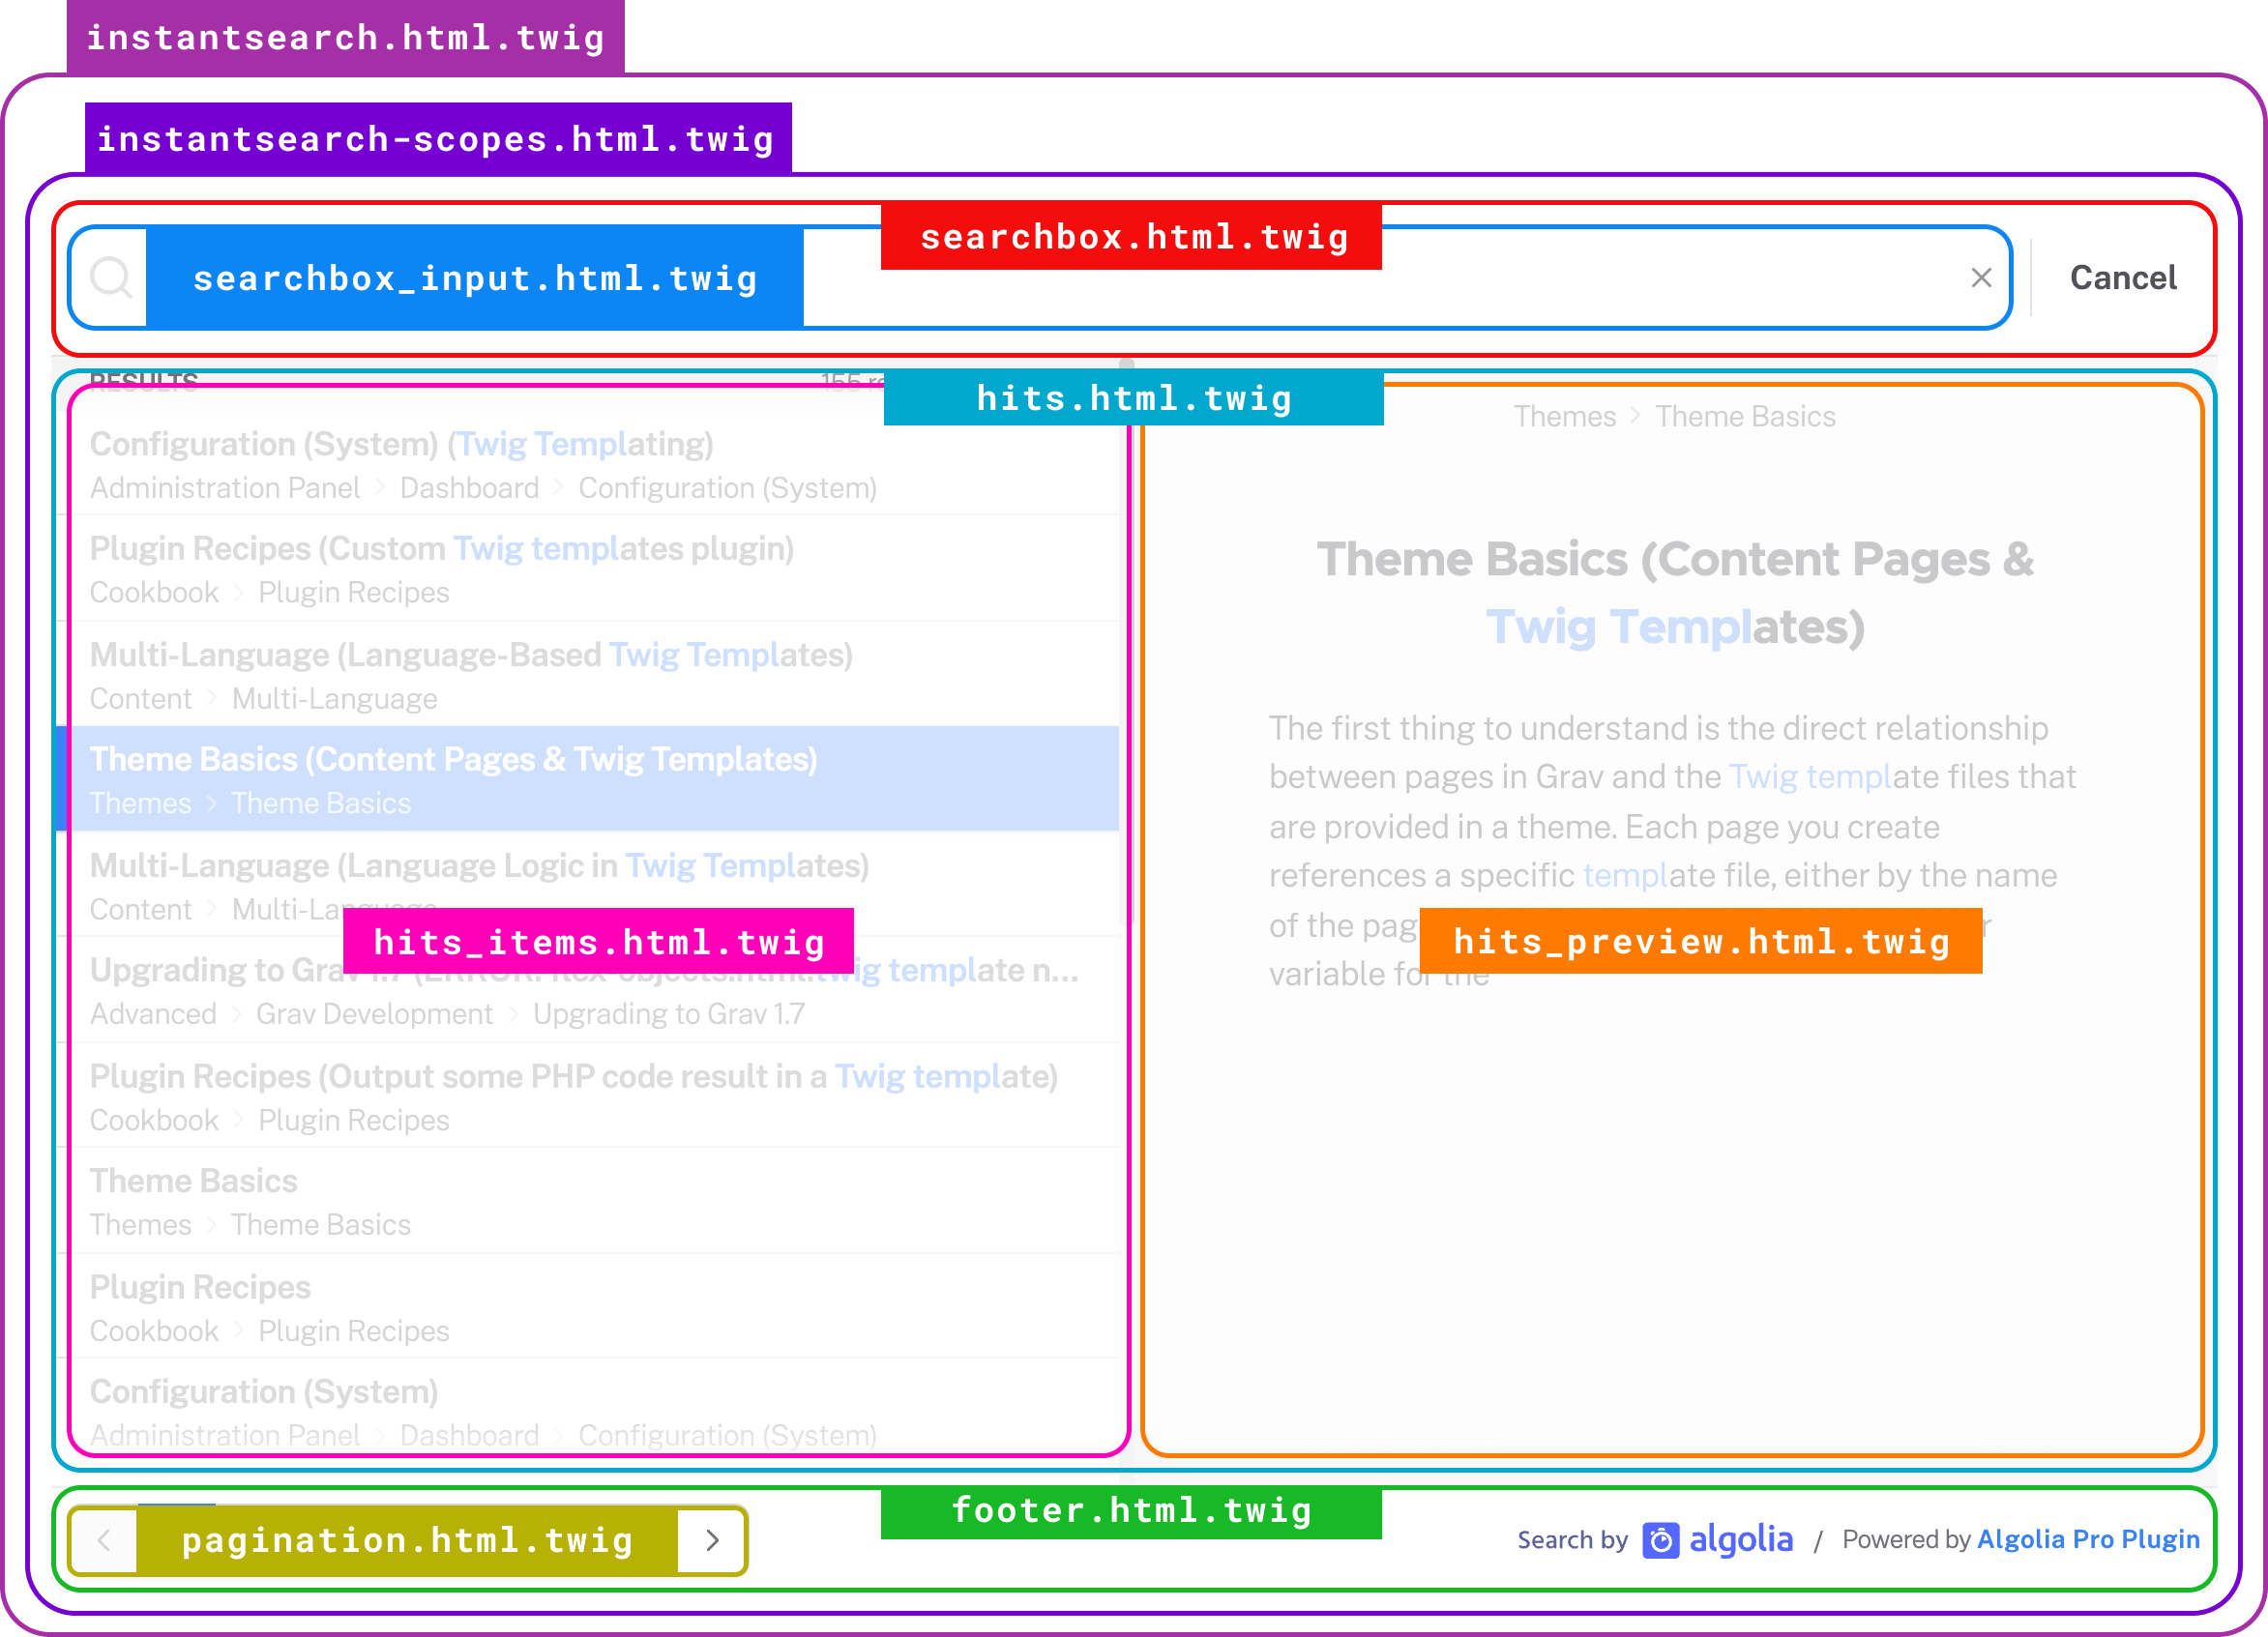Click the Algolia logo in the footer

1717,1539
